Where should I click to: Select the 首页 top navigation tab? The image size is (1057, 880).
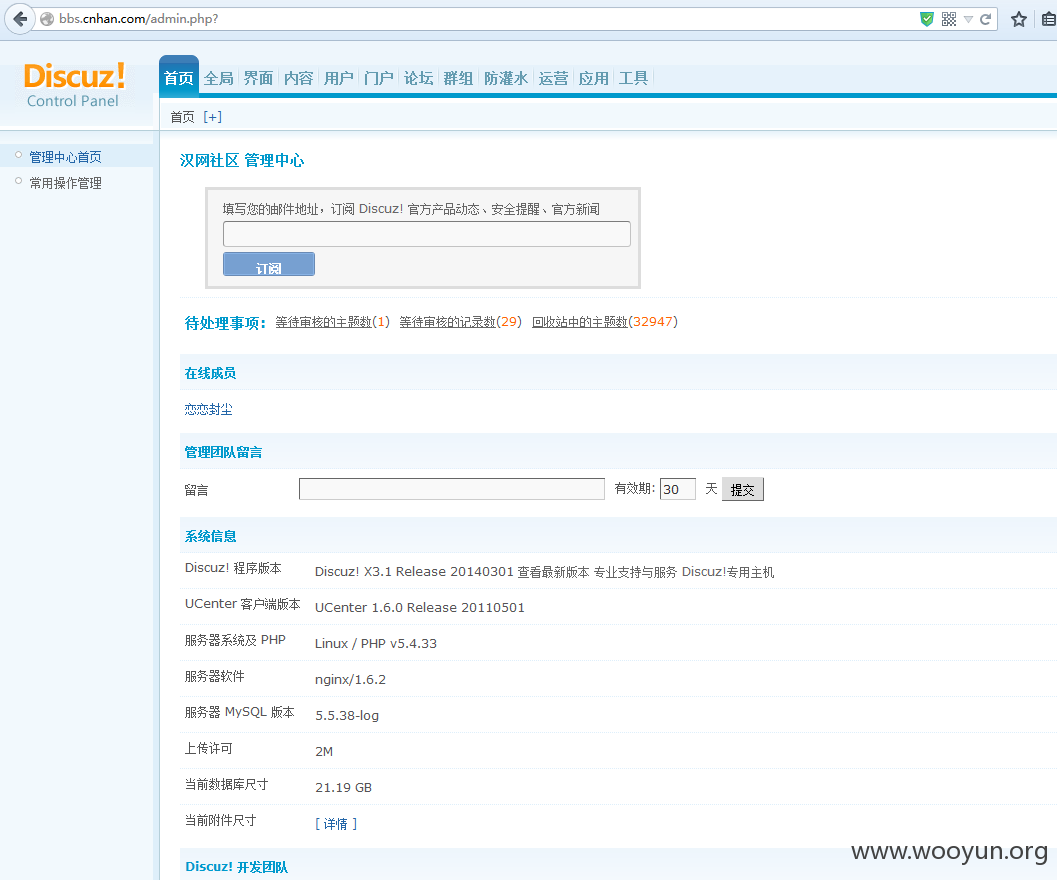pos(179,78)
